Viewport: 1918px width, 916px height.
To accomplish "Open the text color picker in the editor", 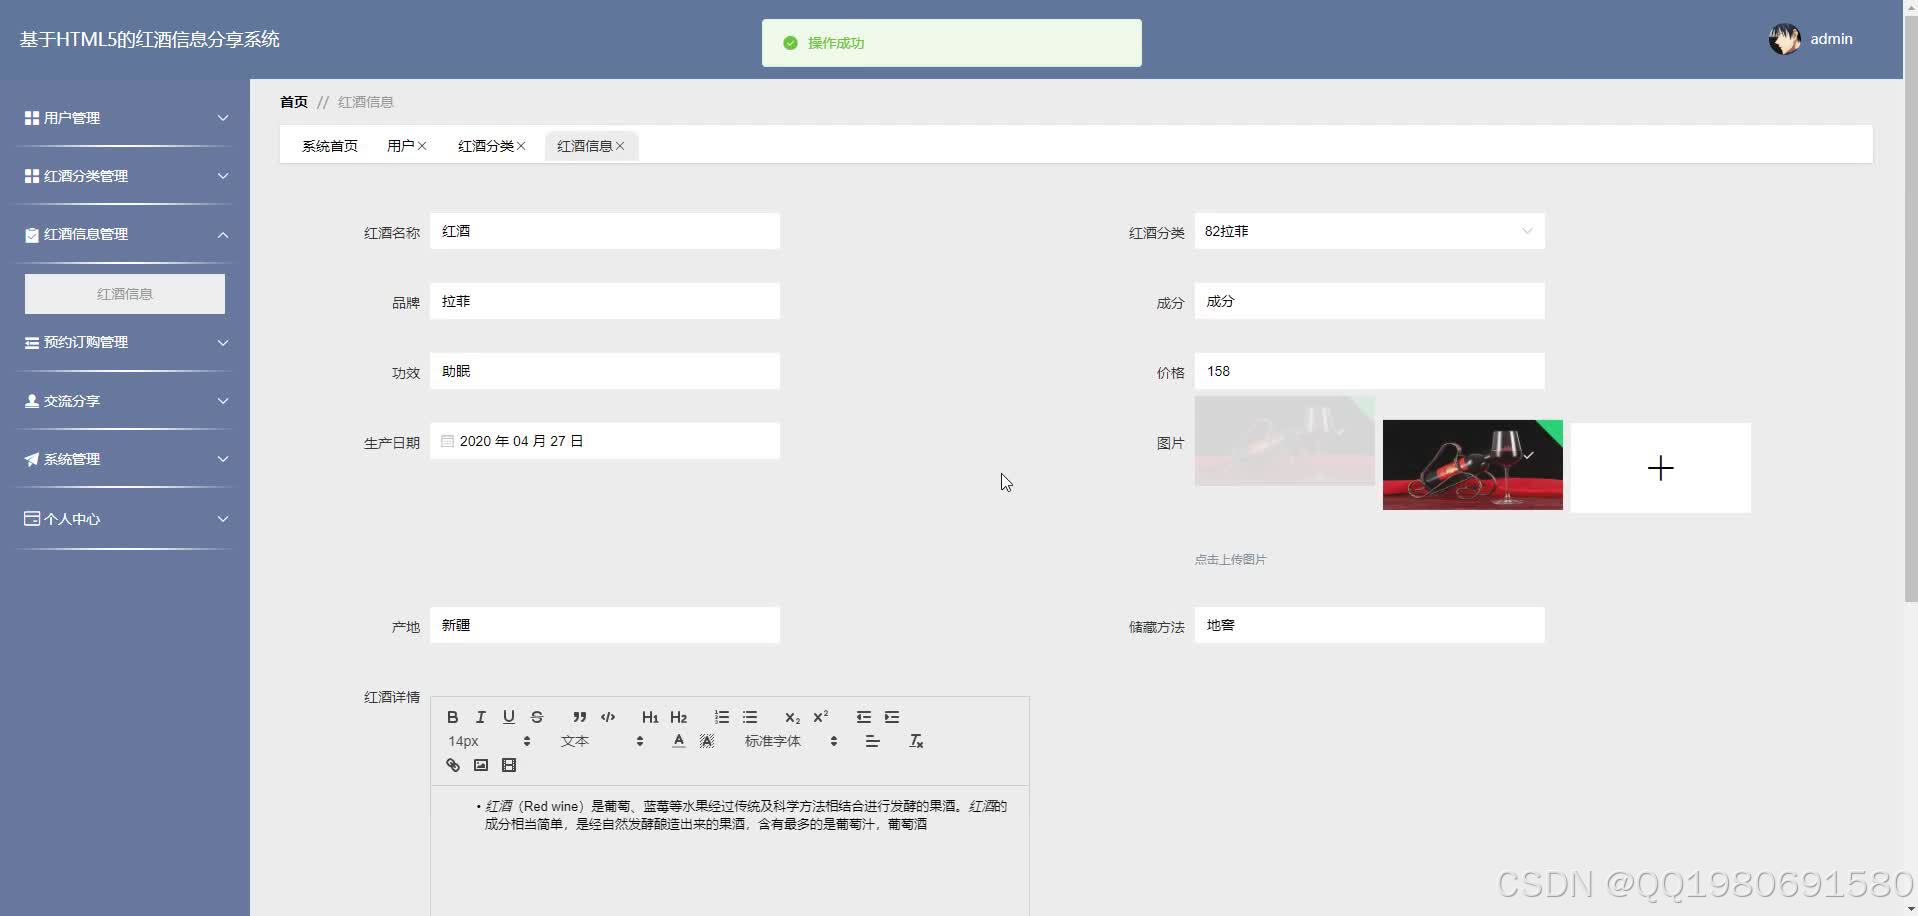I will tap(678, 741).
